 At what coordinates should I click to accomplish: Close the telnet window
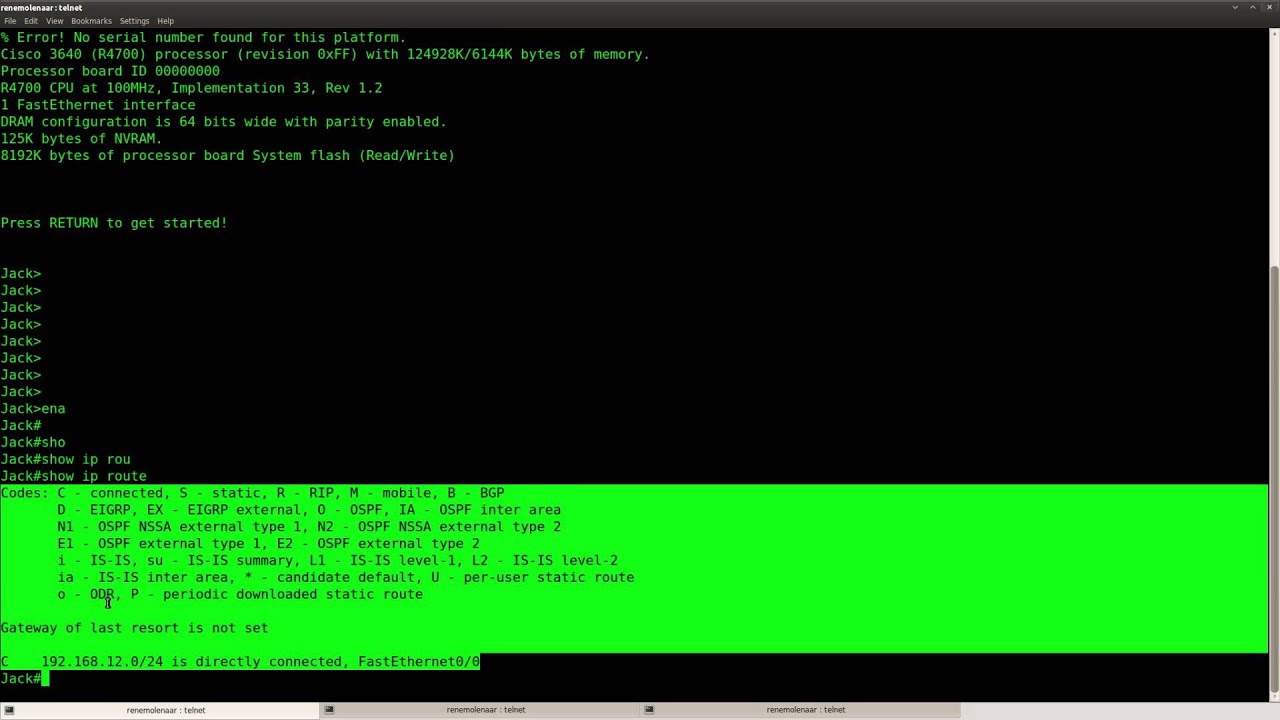(1269, 7)
